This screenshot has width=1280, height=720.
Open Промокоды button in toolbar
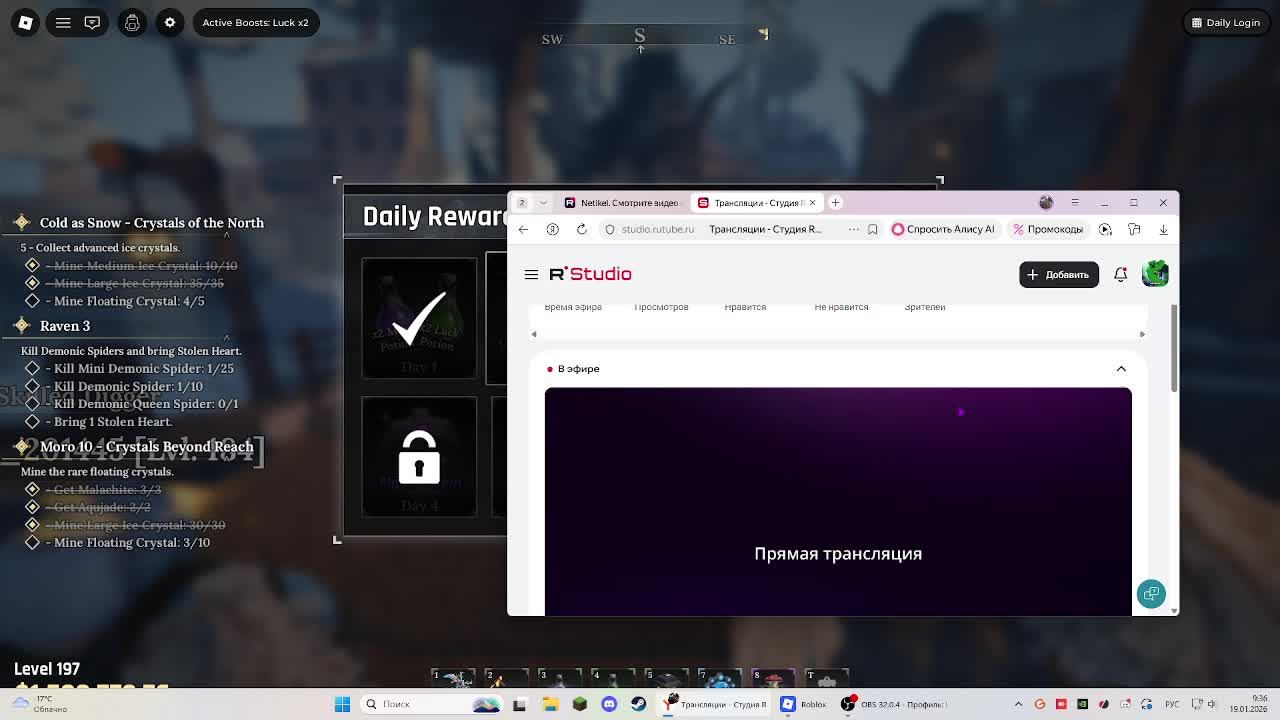(1048, 229)
